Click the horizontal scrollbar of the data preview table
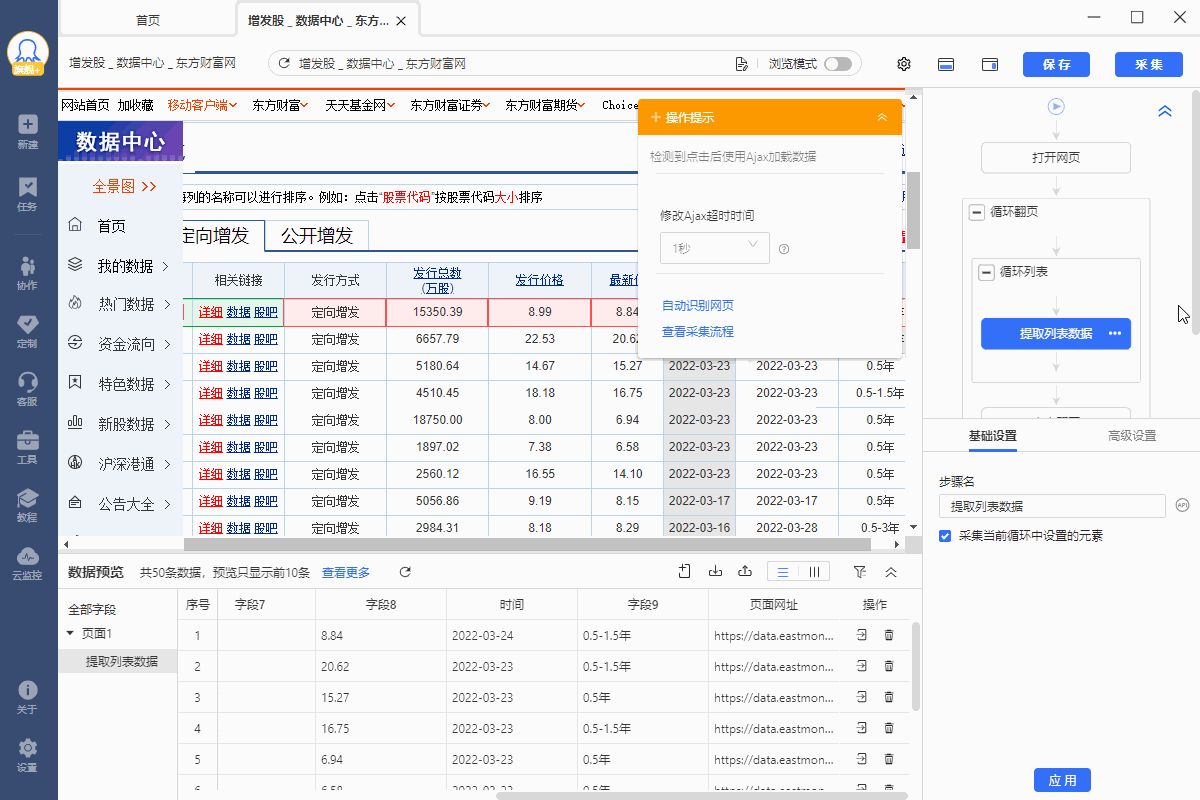The image size is (1200, 800). click(x=702, y=795)
